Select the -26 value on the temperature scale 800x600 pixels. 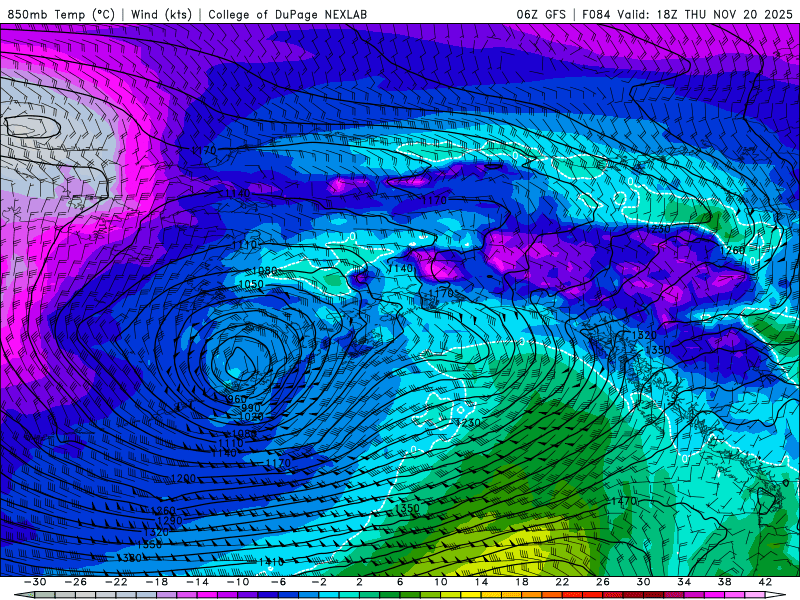[76, 582]
